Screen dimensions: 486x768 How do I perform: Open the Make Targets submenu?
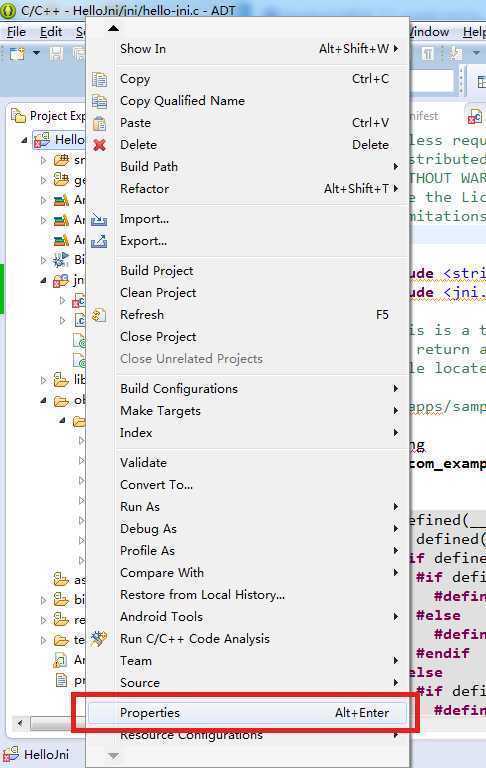coord(248,411)
